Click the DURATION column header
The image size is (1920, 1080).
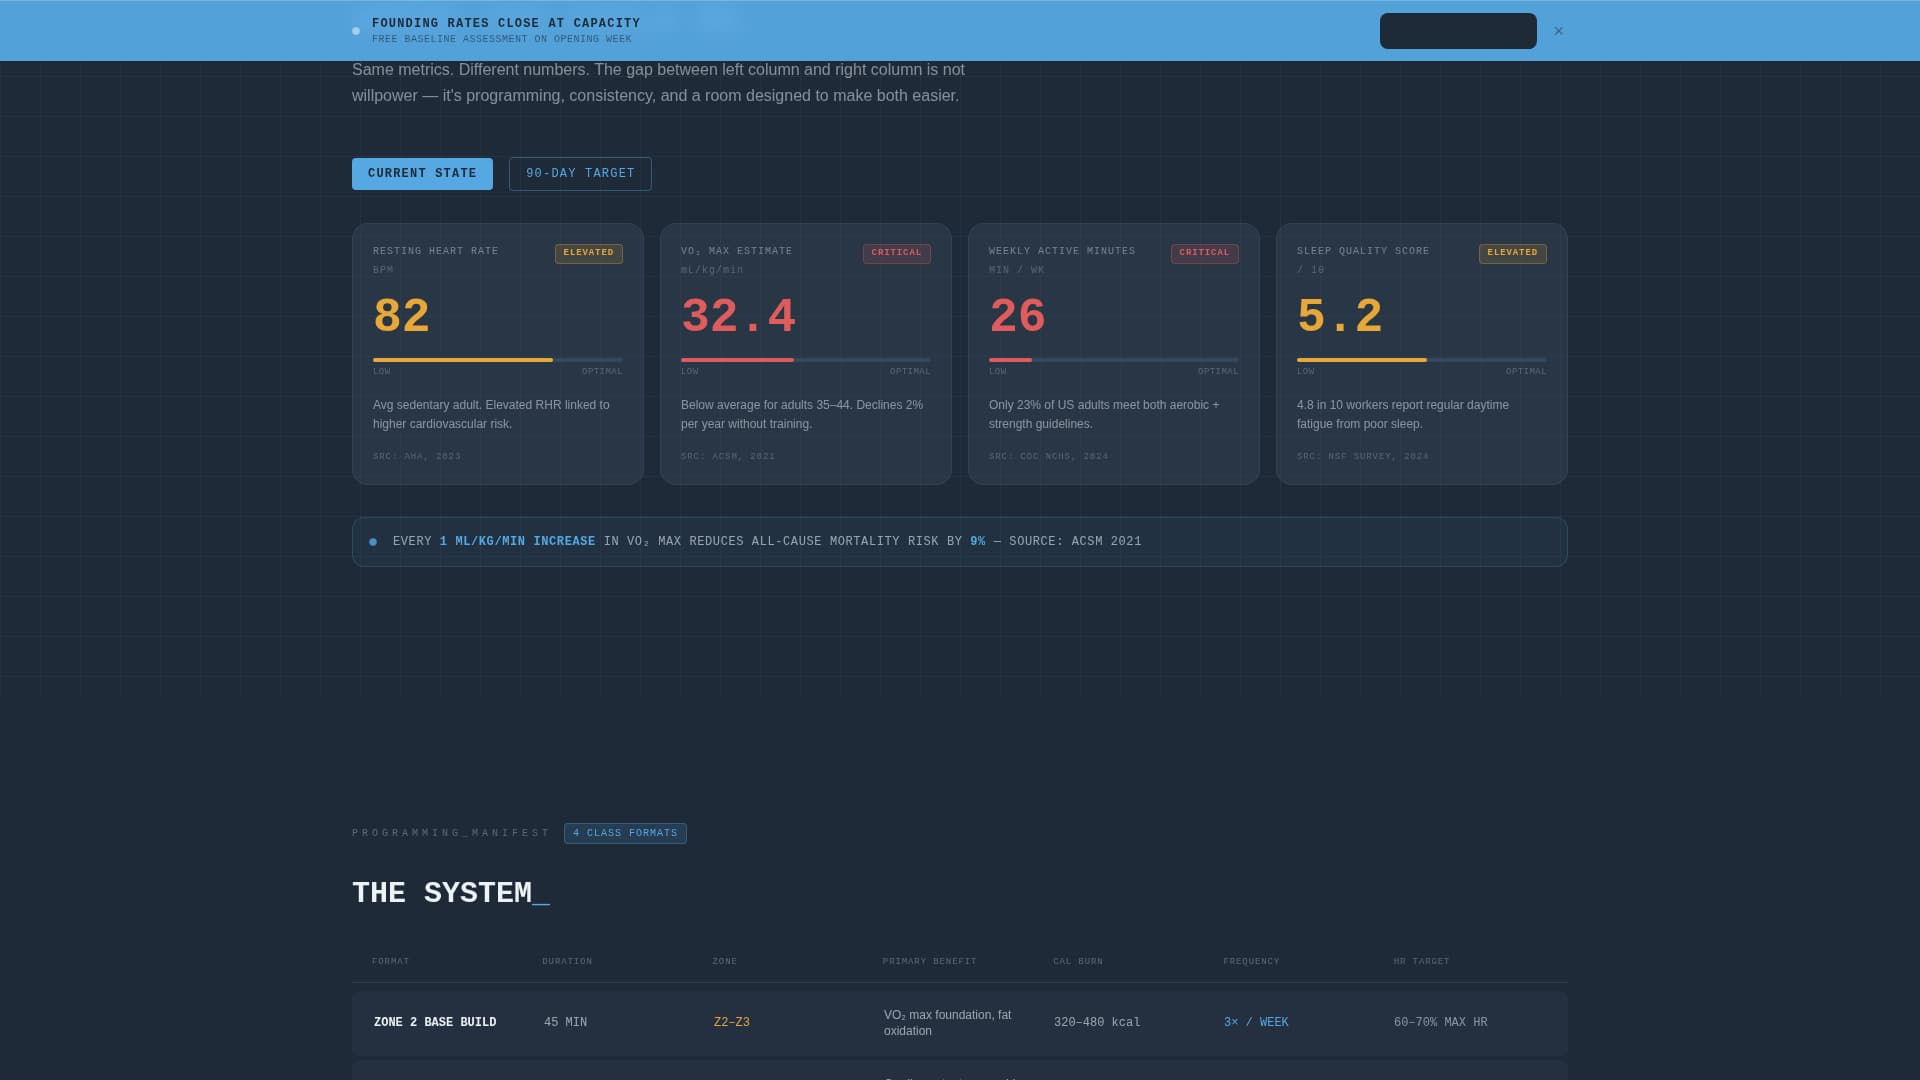point(567,962)
